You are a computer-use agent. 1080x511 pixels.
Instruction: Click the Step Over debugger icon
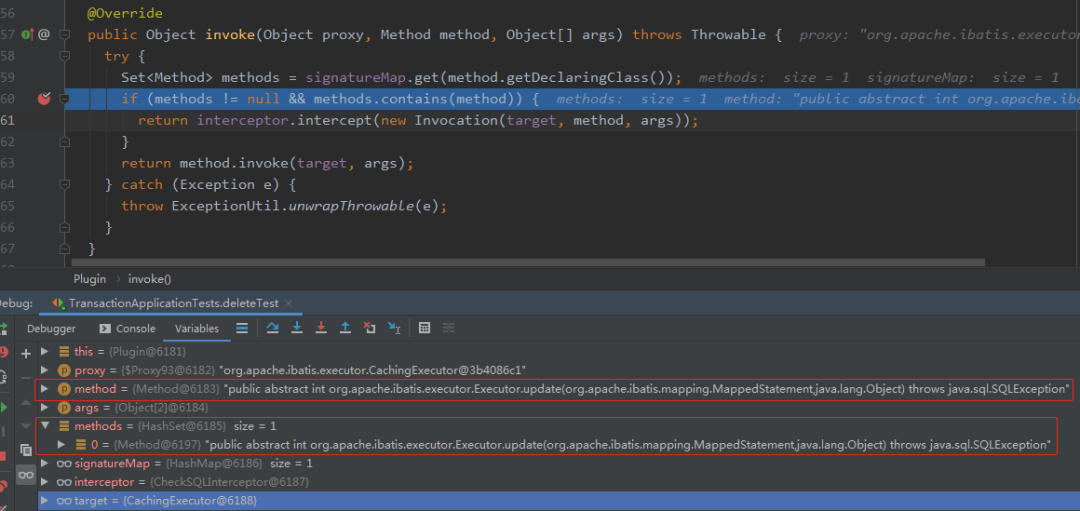point(272,328)
